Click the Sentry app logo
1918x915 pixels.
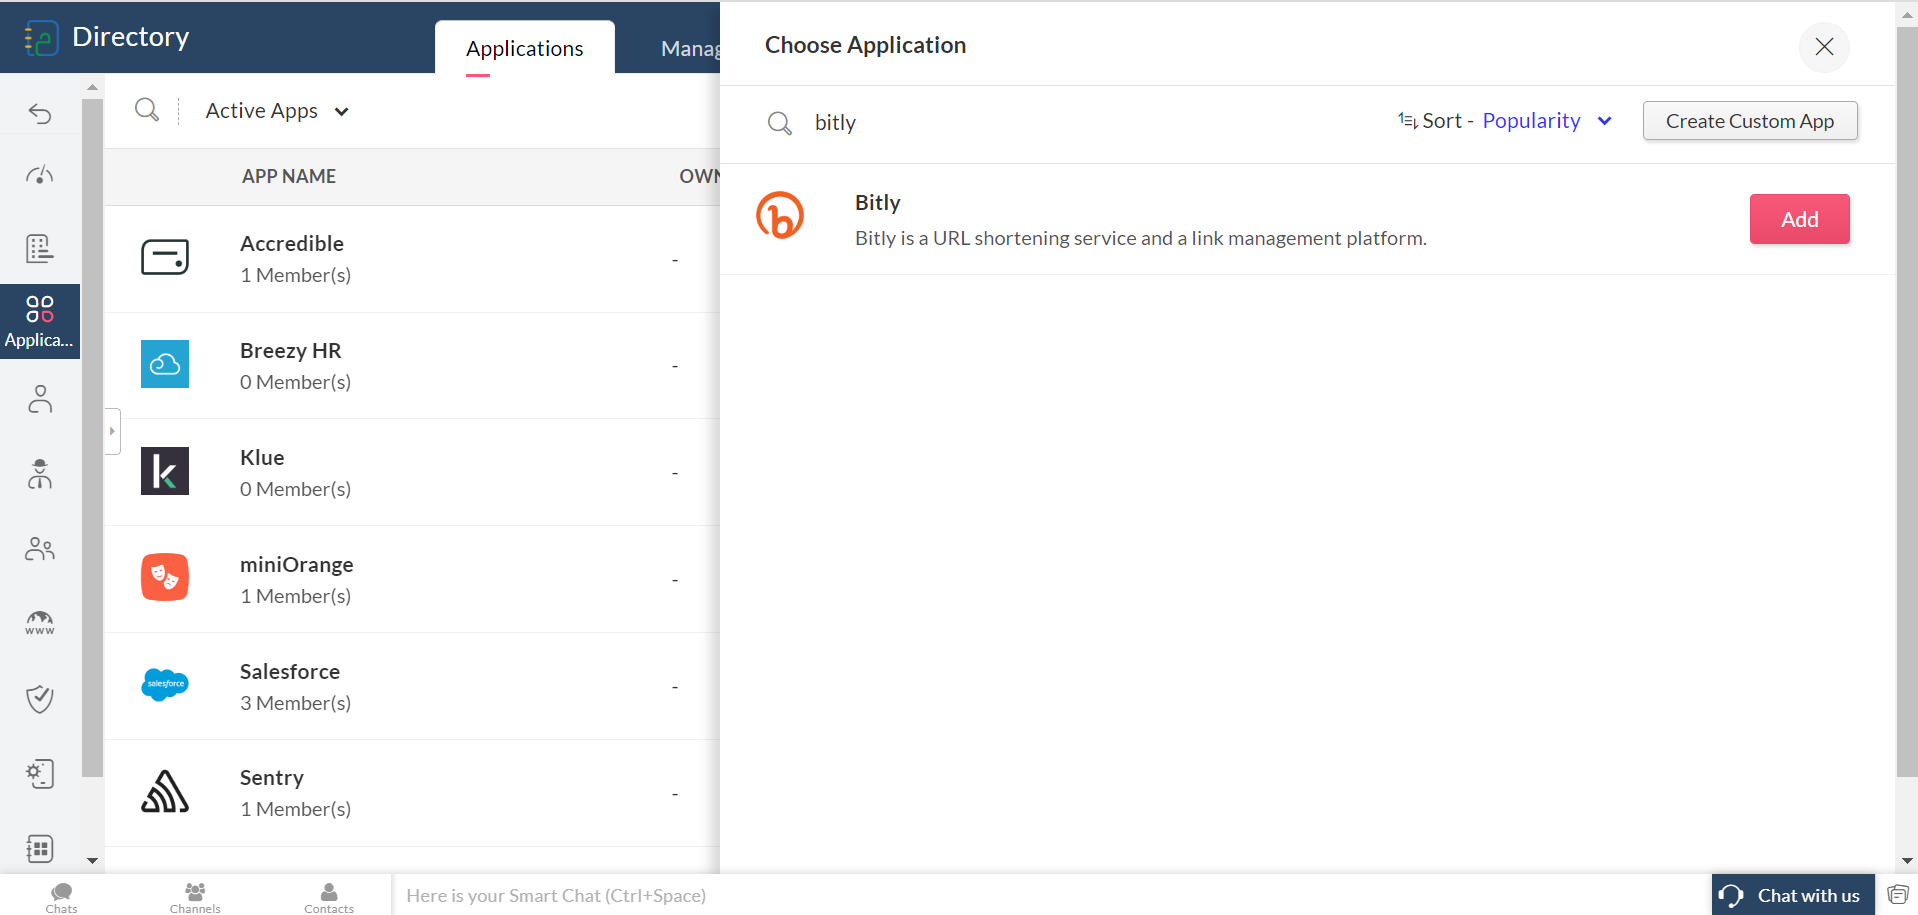tap(165, 791)
